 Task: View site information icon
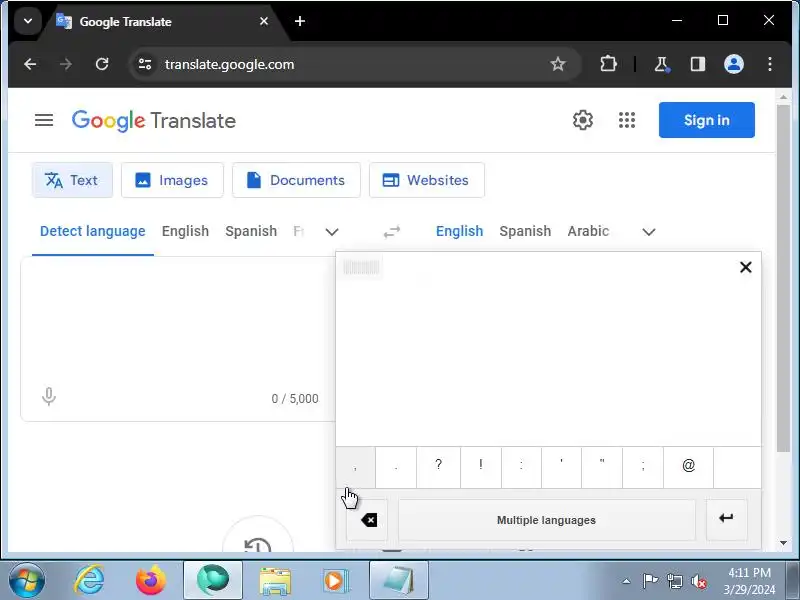tap(145, 64)
